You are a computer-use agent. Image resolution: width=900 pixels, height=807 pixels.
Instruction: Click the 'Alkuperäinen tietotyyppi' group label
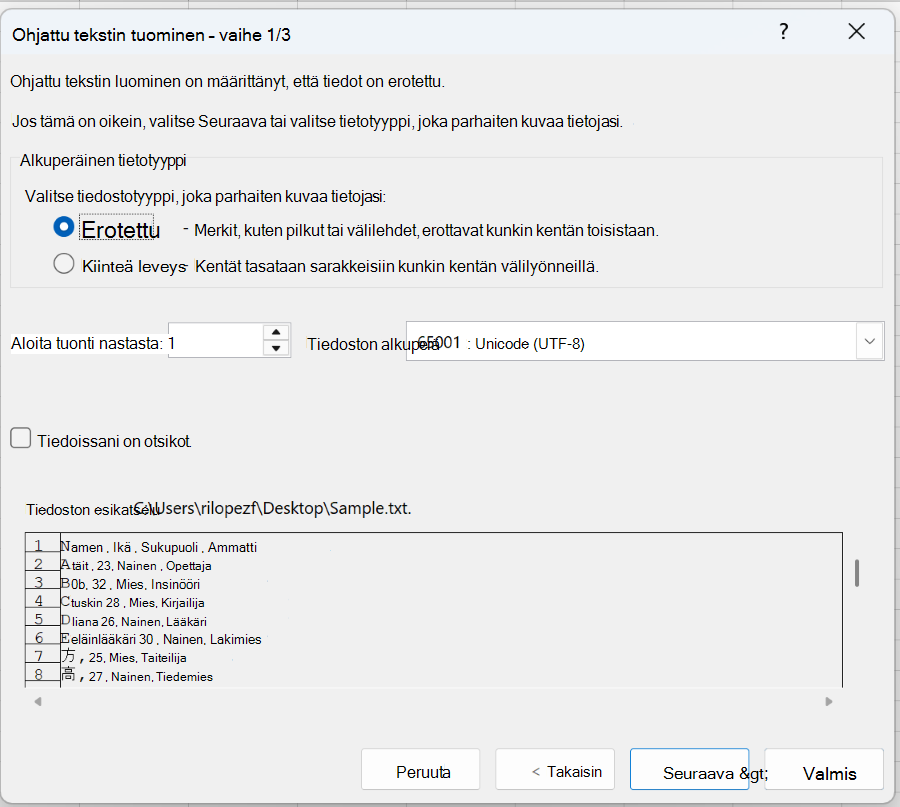click(103, 160)
